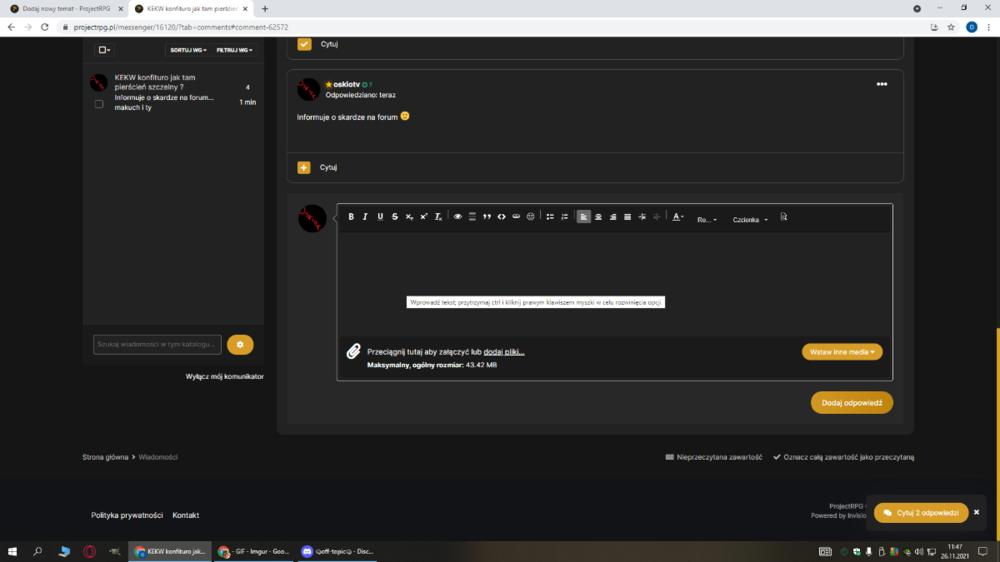
Task: Toggle the plus multiquote on osklotv's post
Action: [x=304, y=167]
